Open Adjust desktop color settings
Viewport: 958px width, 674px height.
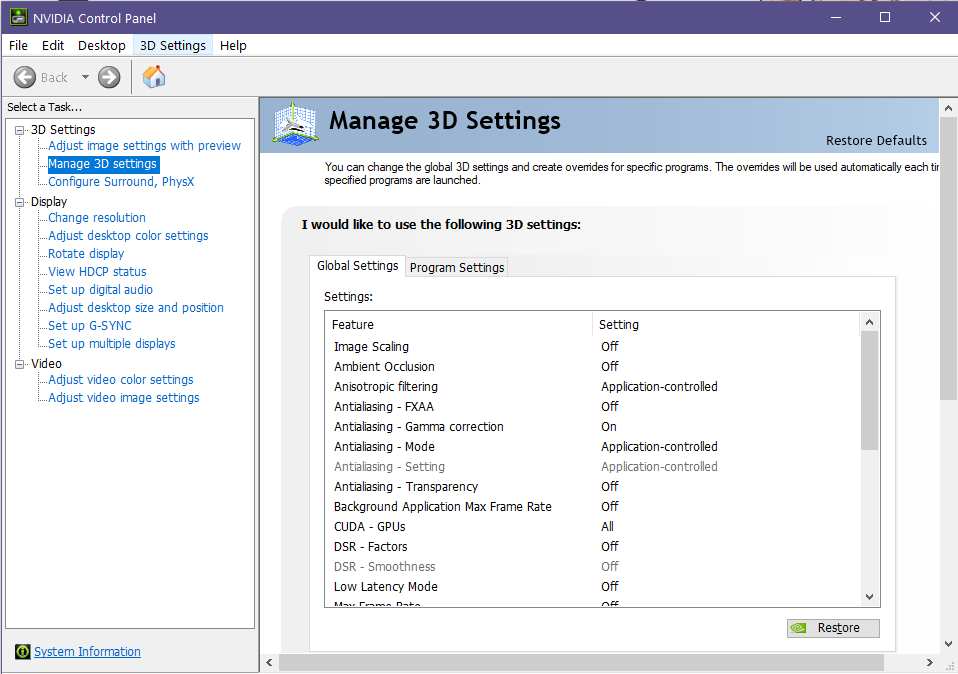(128, 235)
